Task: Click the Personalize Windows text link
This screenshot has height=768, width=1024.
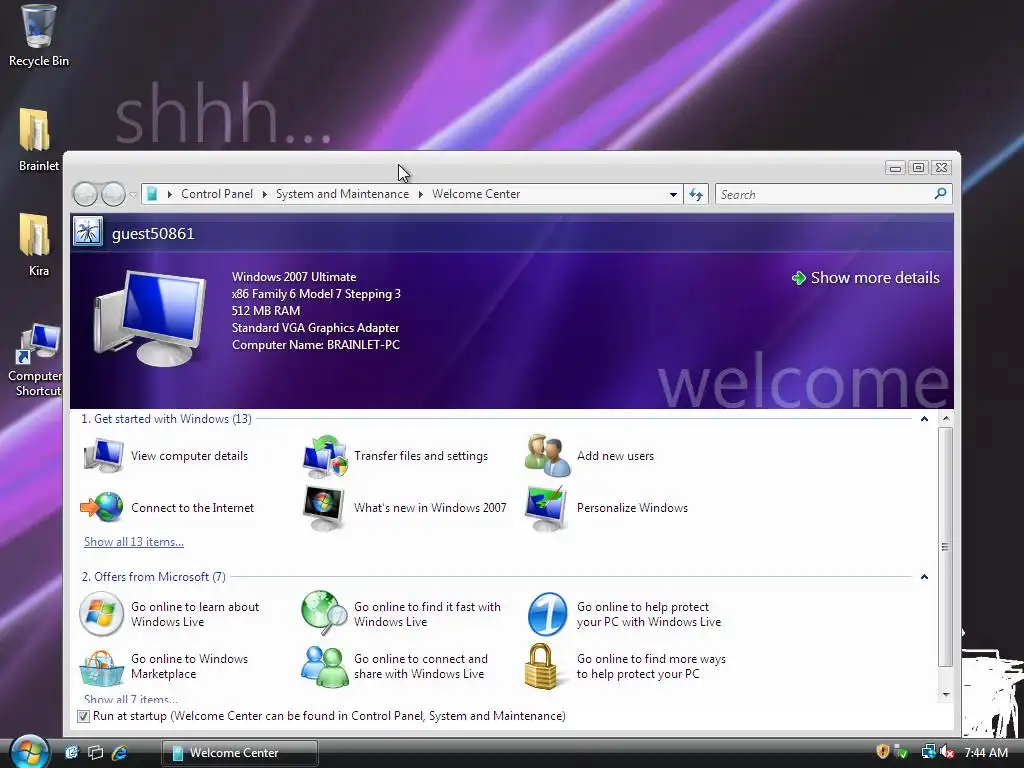Action: click(632, 508)
